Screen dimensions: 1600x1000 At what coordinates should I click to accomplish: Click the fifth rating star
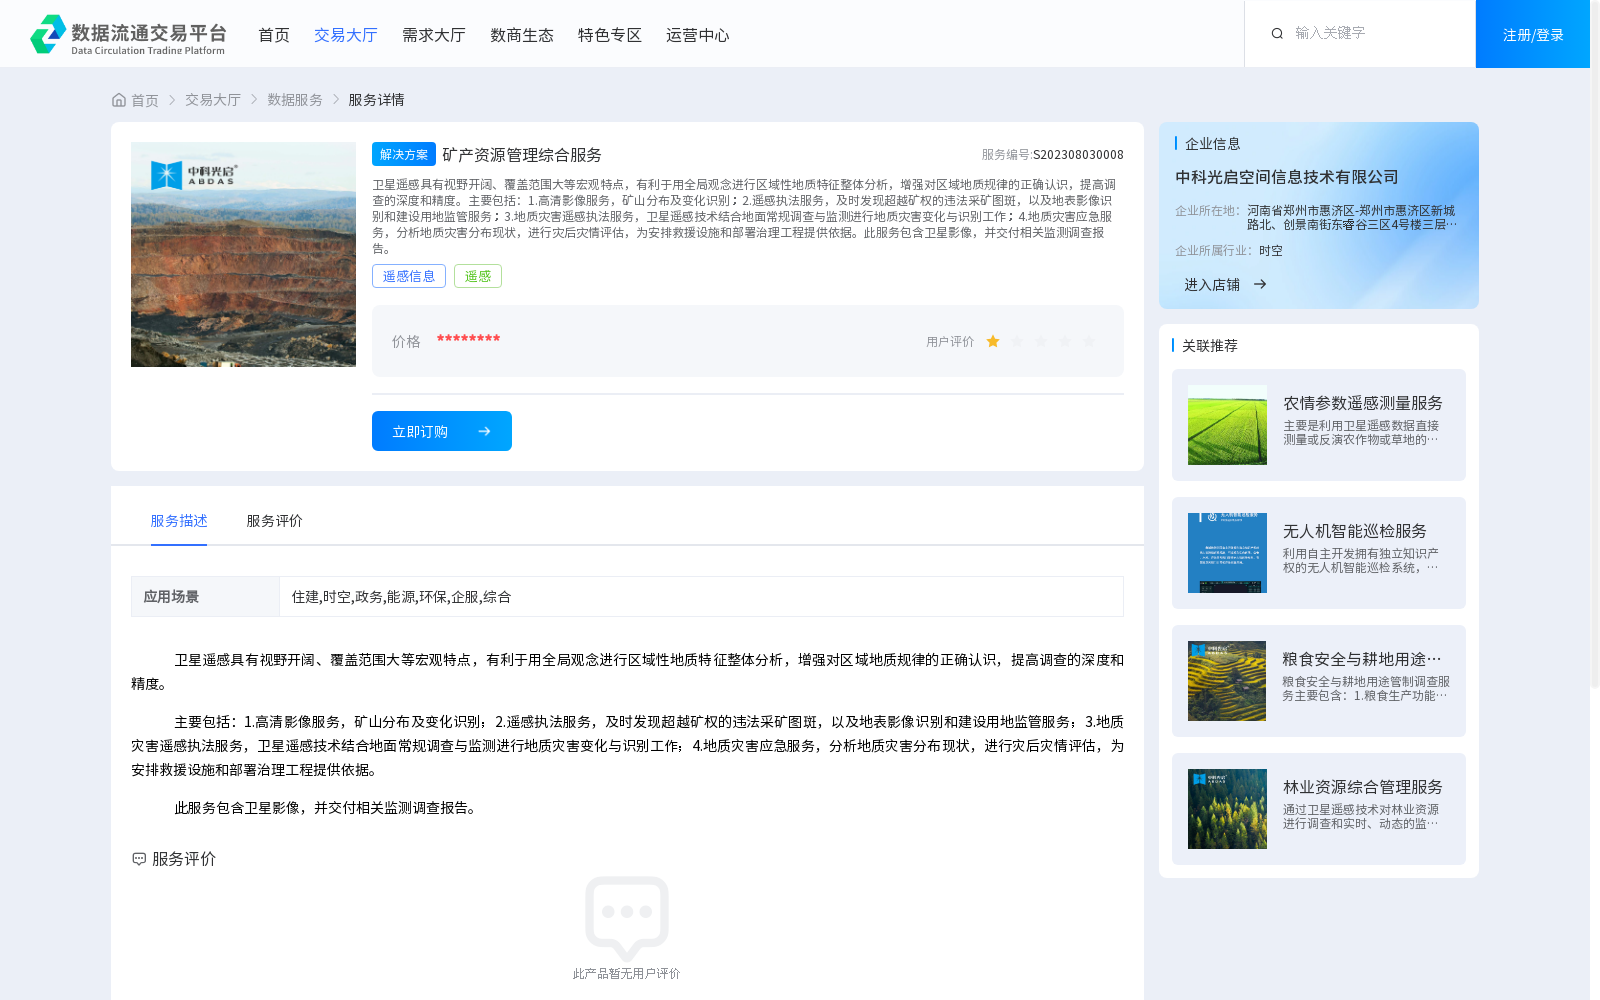tap(1089, 341)
